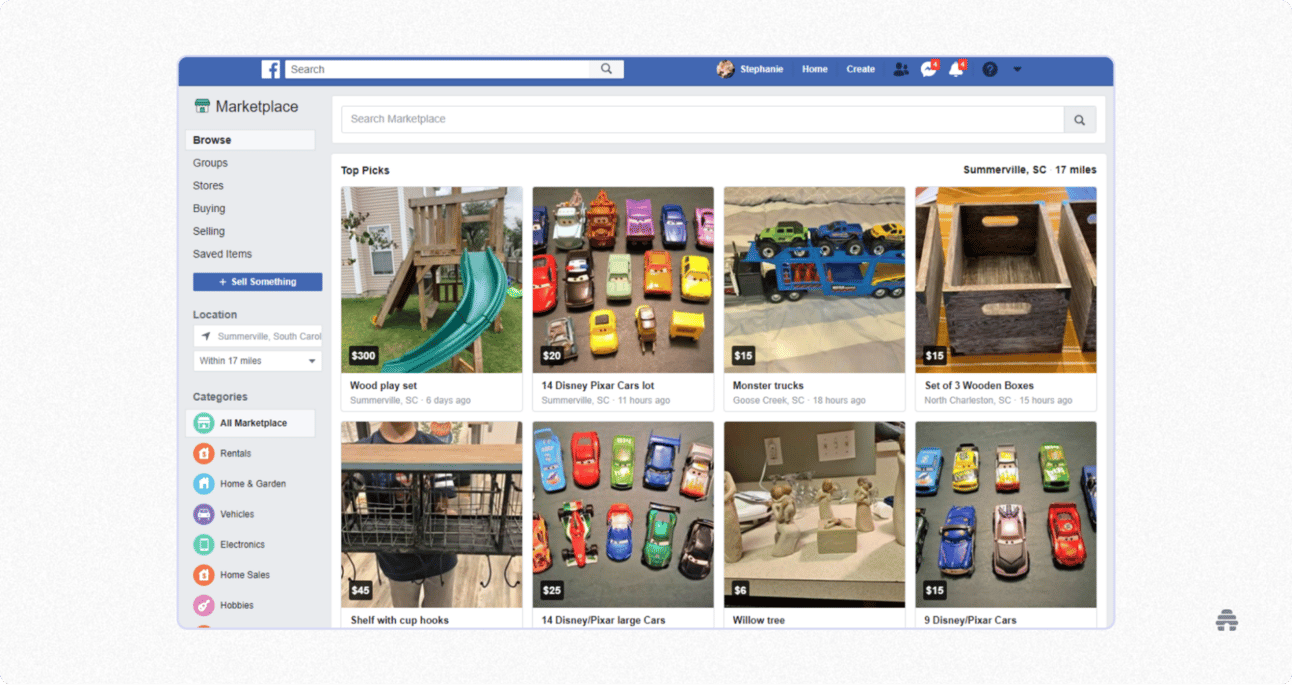This screenshot has height=685, width=1292.
Task: Focus the Facebook Search field
Action: pos(438,69)
